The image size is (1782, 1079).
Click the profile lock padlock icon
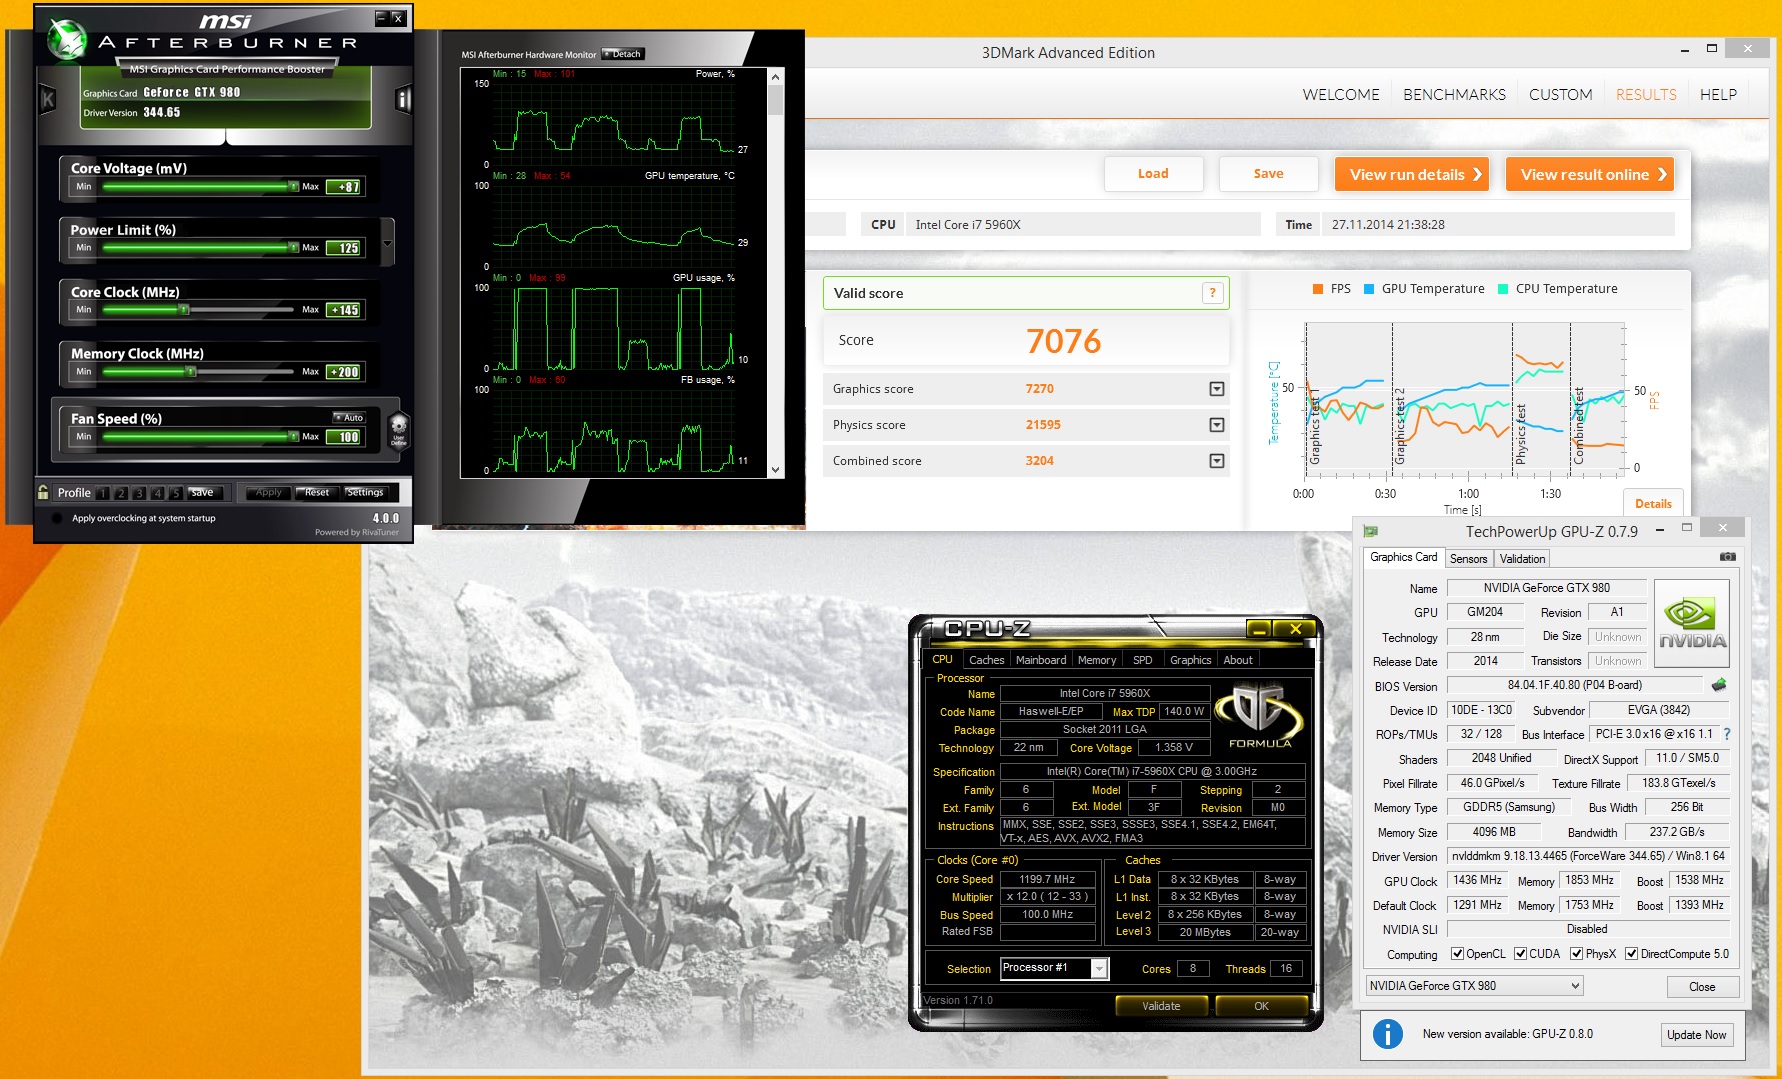pyautogui.click(x=43, y=492)
